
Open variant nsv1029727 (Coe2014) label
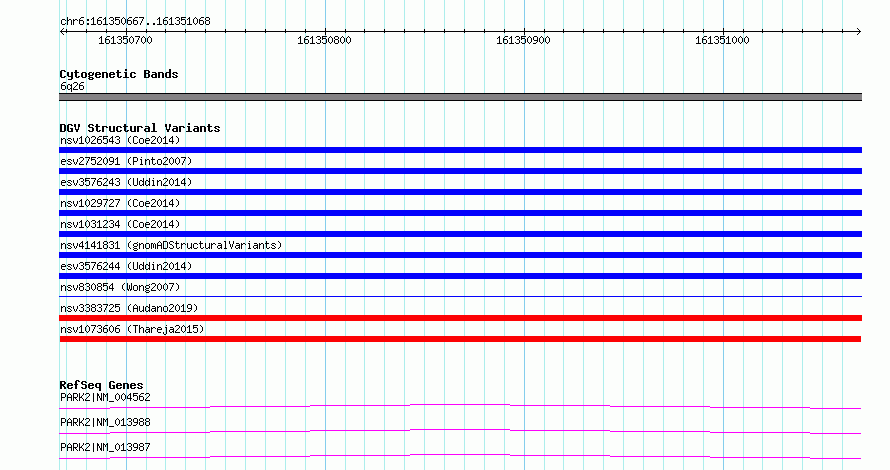[x=120, y=203]
